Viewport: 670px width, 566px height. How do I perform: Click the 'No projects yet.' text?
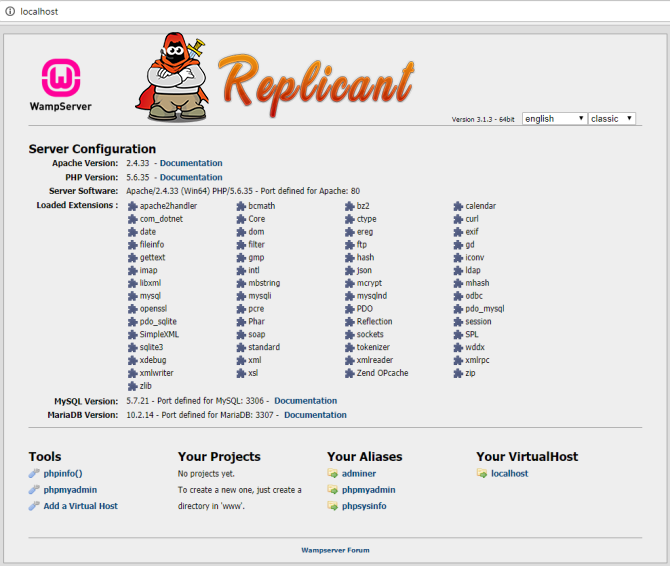pyautogui.click(x=206, y=473)
